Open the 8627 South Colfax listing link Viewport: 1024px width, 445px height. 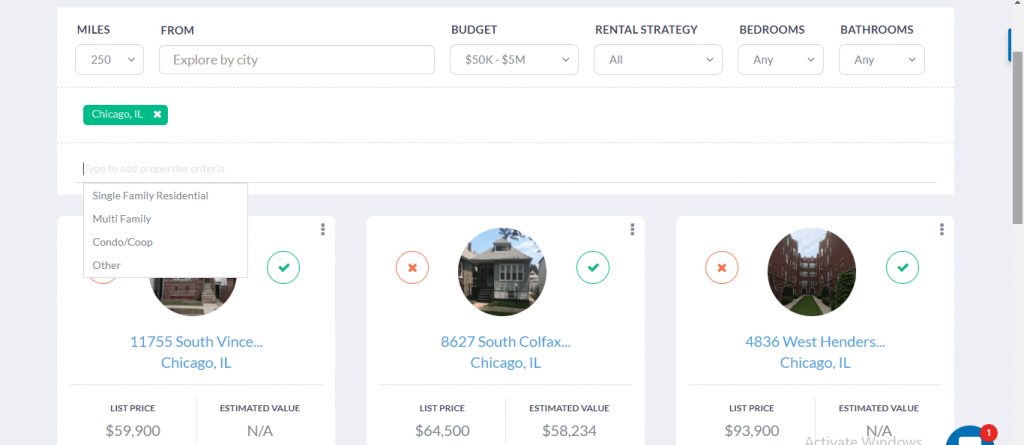(x=505, y=342)
